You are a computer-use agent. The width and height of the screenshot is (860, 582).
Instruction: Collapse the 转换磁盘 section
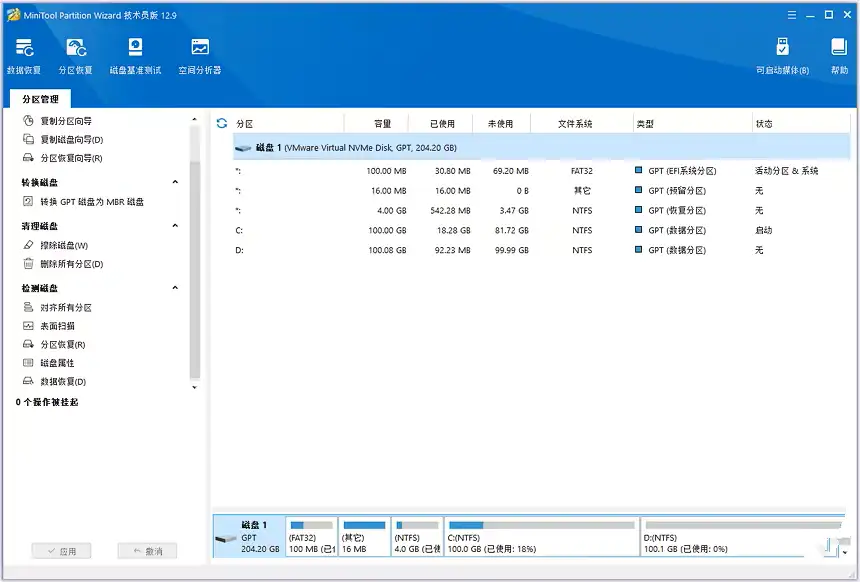pyautogui.click(x=176, y=183)
